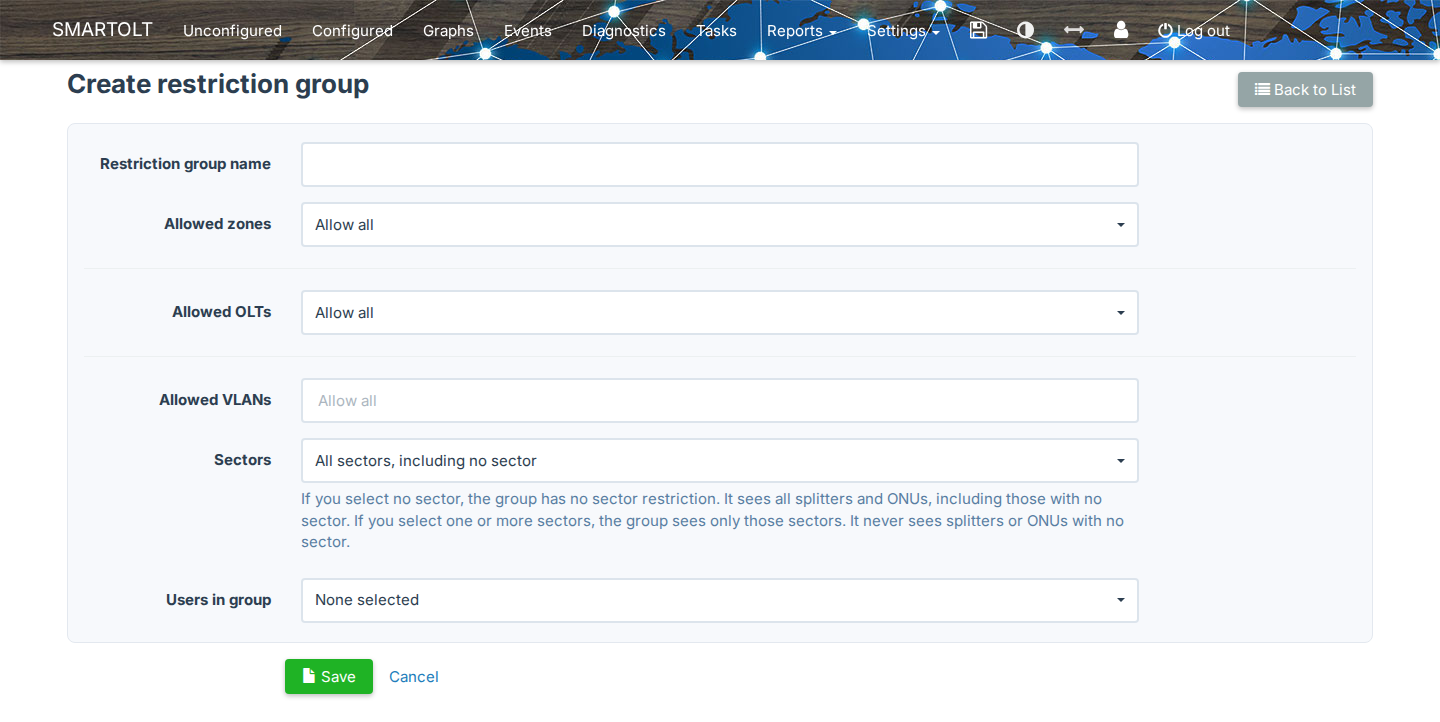Open the Allowed OLTs dropdown
The image size is (1440, 722).
click(x=720, y=312)
